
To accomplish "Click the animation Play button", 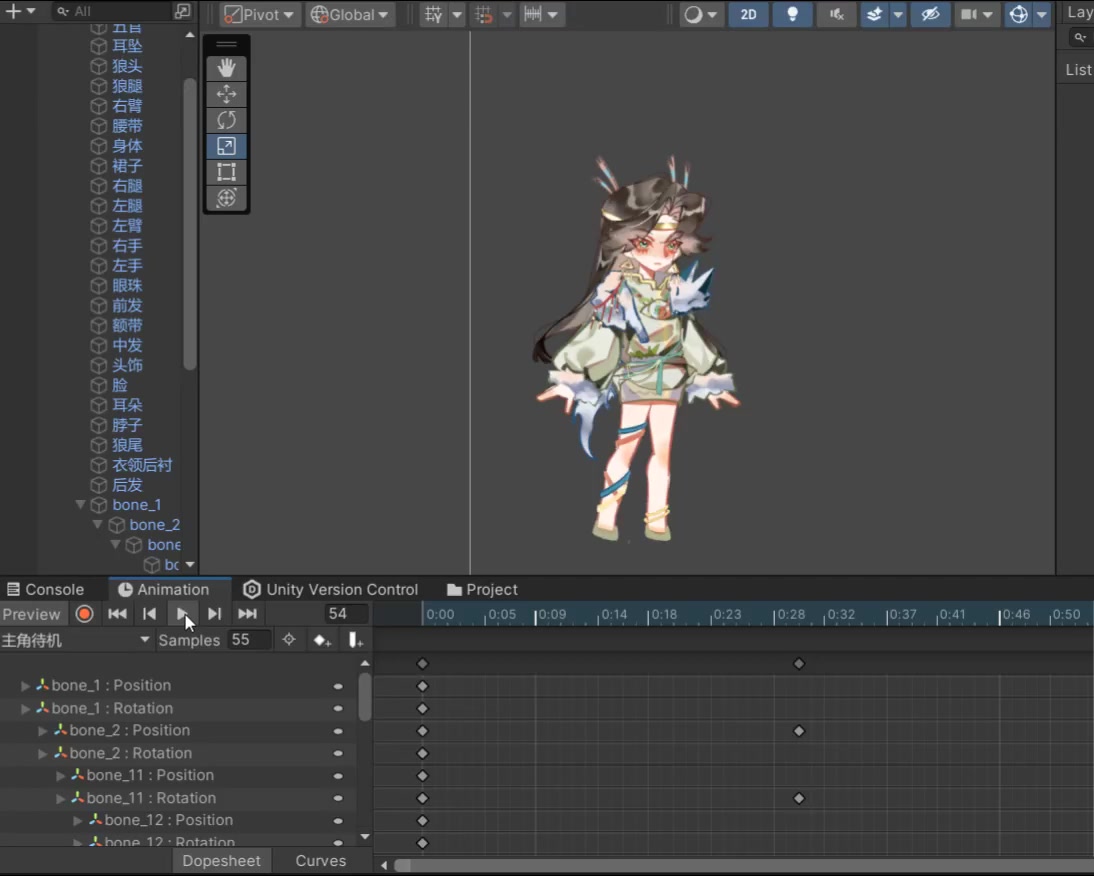I will tap(181, 614).
